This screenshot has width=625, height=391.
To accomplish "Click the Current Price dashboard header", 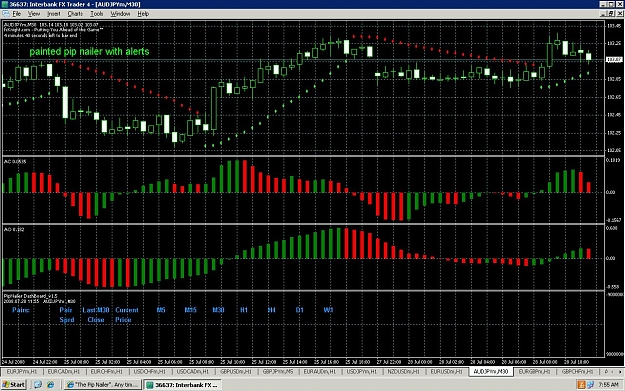I will [x=127, y=314].
